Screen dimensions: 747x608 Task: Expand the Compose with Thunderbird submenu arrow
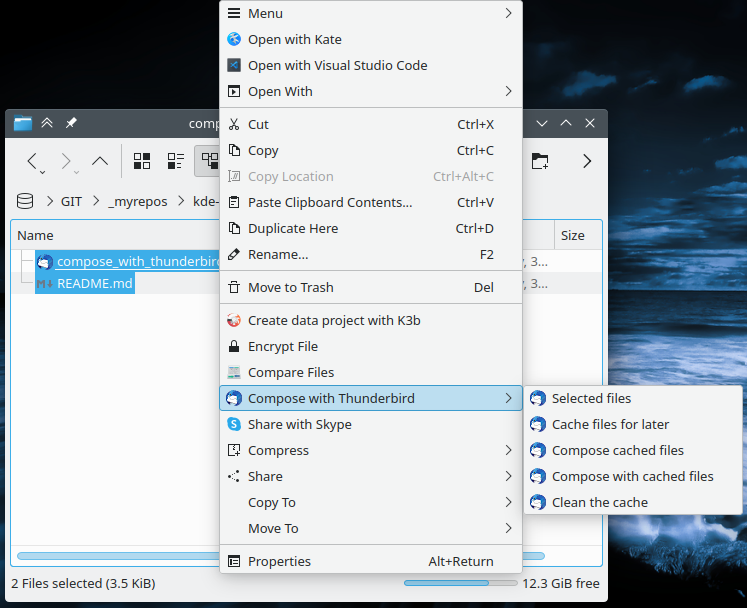[508, 398]
